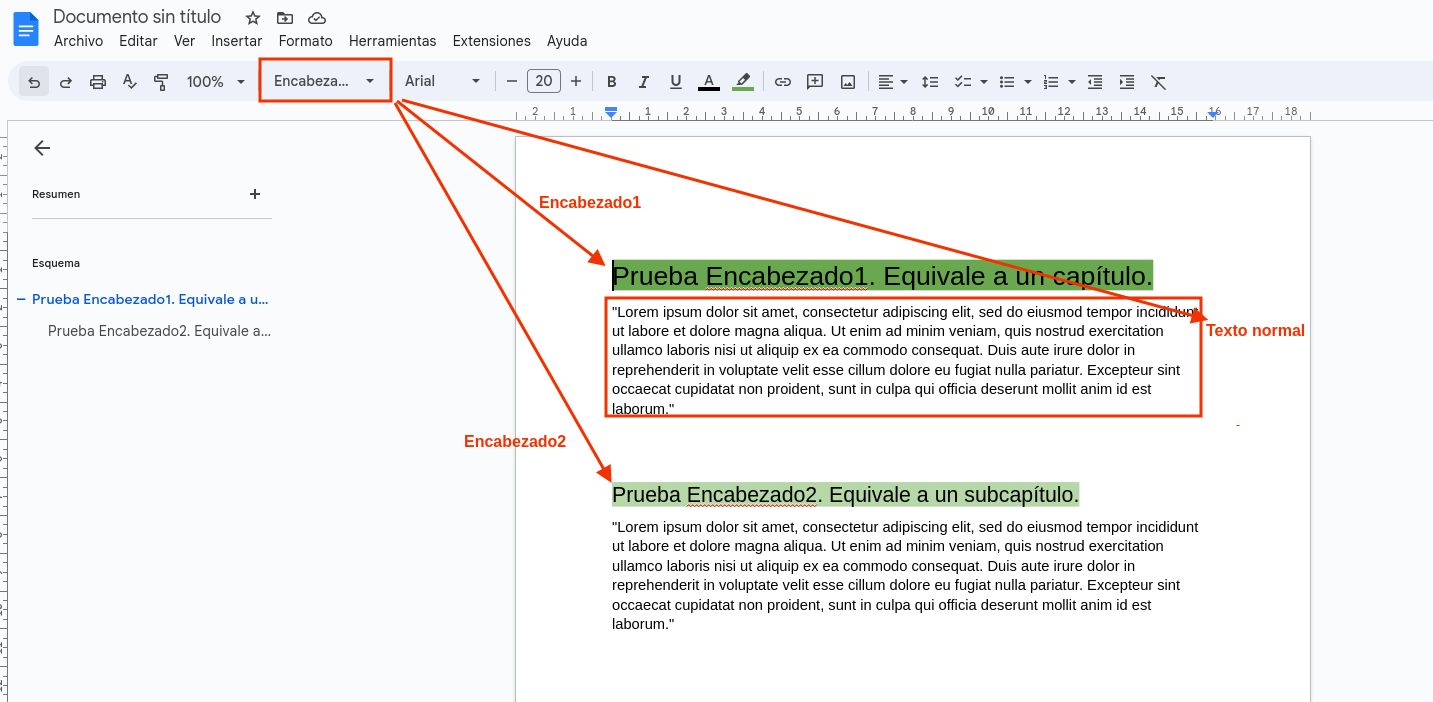Toggle underline formatting
Viewport: 1433px width, 702px height.
(676, 82)
